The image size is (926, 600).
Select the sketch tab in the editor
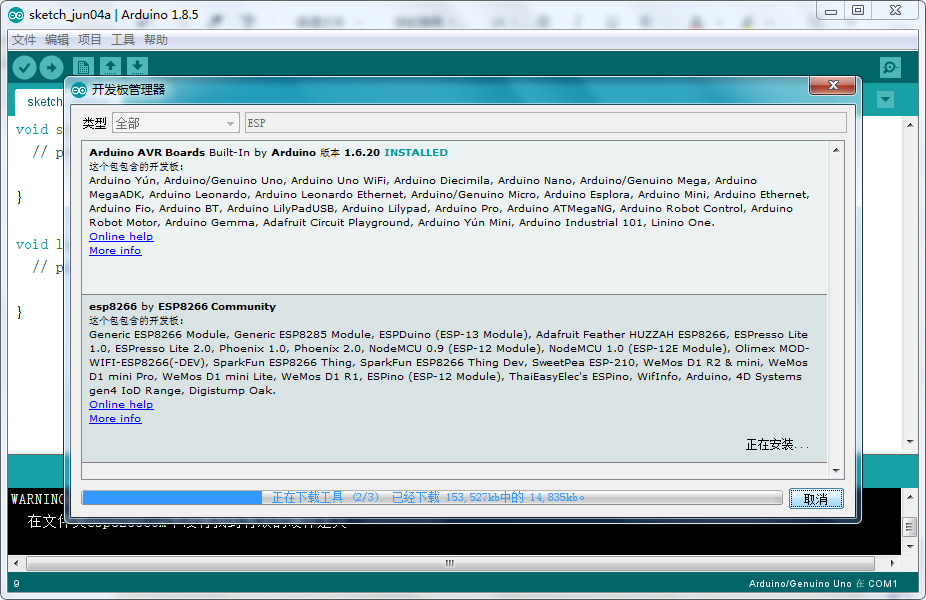click(x=40, y=102)
